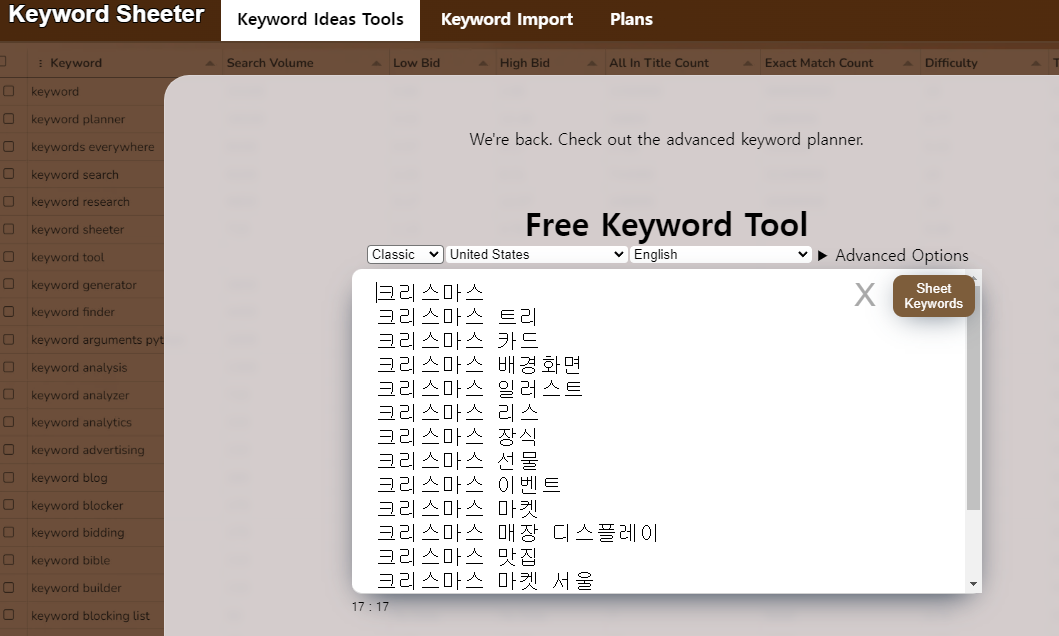
Task: Sort by All In Title Count column
Action: [659, 63]
